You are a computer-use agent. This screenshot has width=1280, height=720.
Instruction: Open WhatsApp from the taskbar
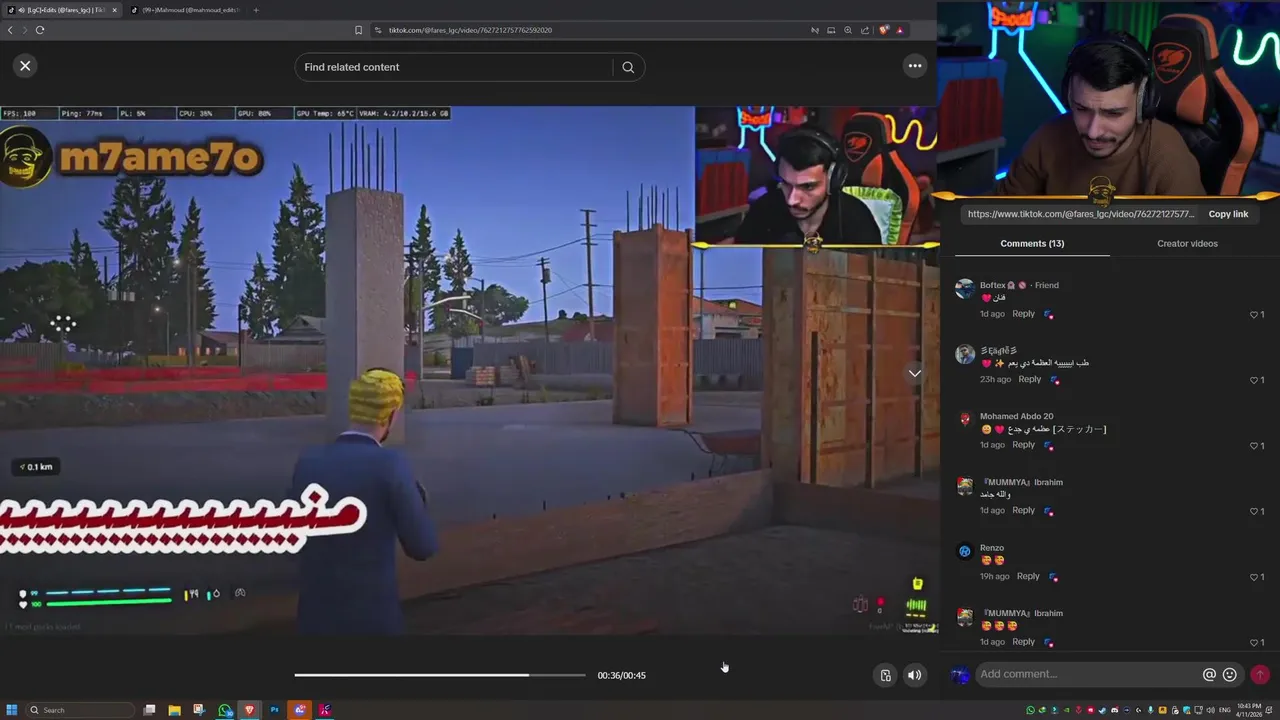225,710
